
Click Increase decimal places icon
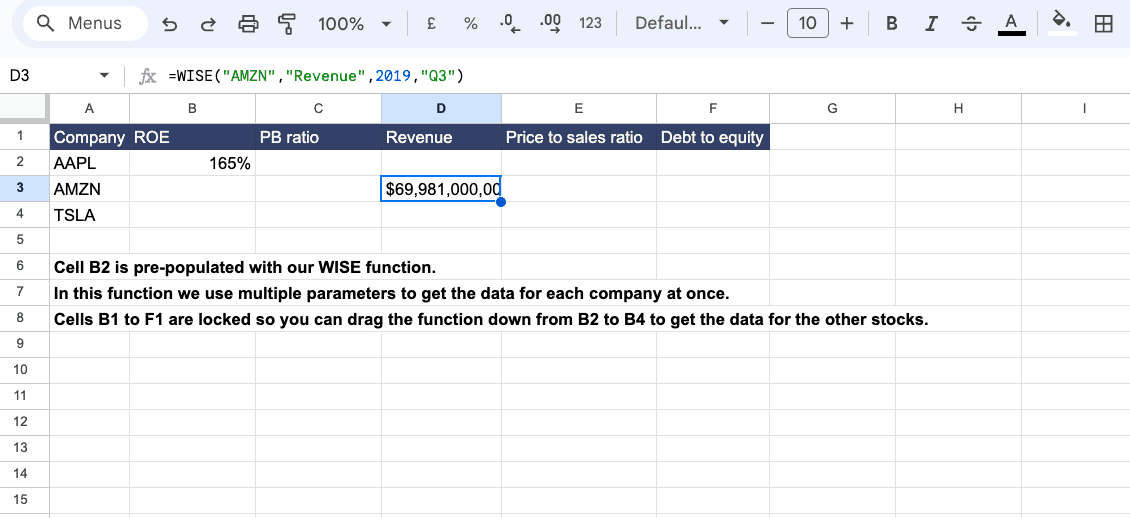549,24
